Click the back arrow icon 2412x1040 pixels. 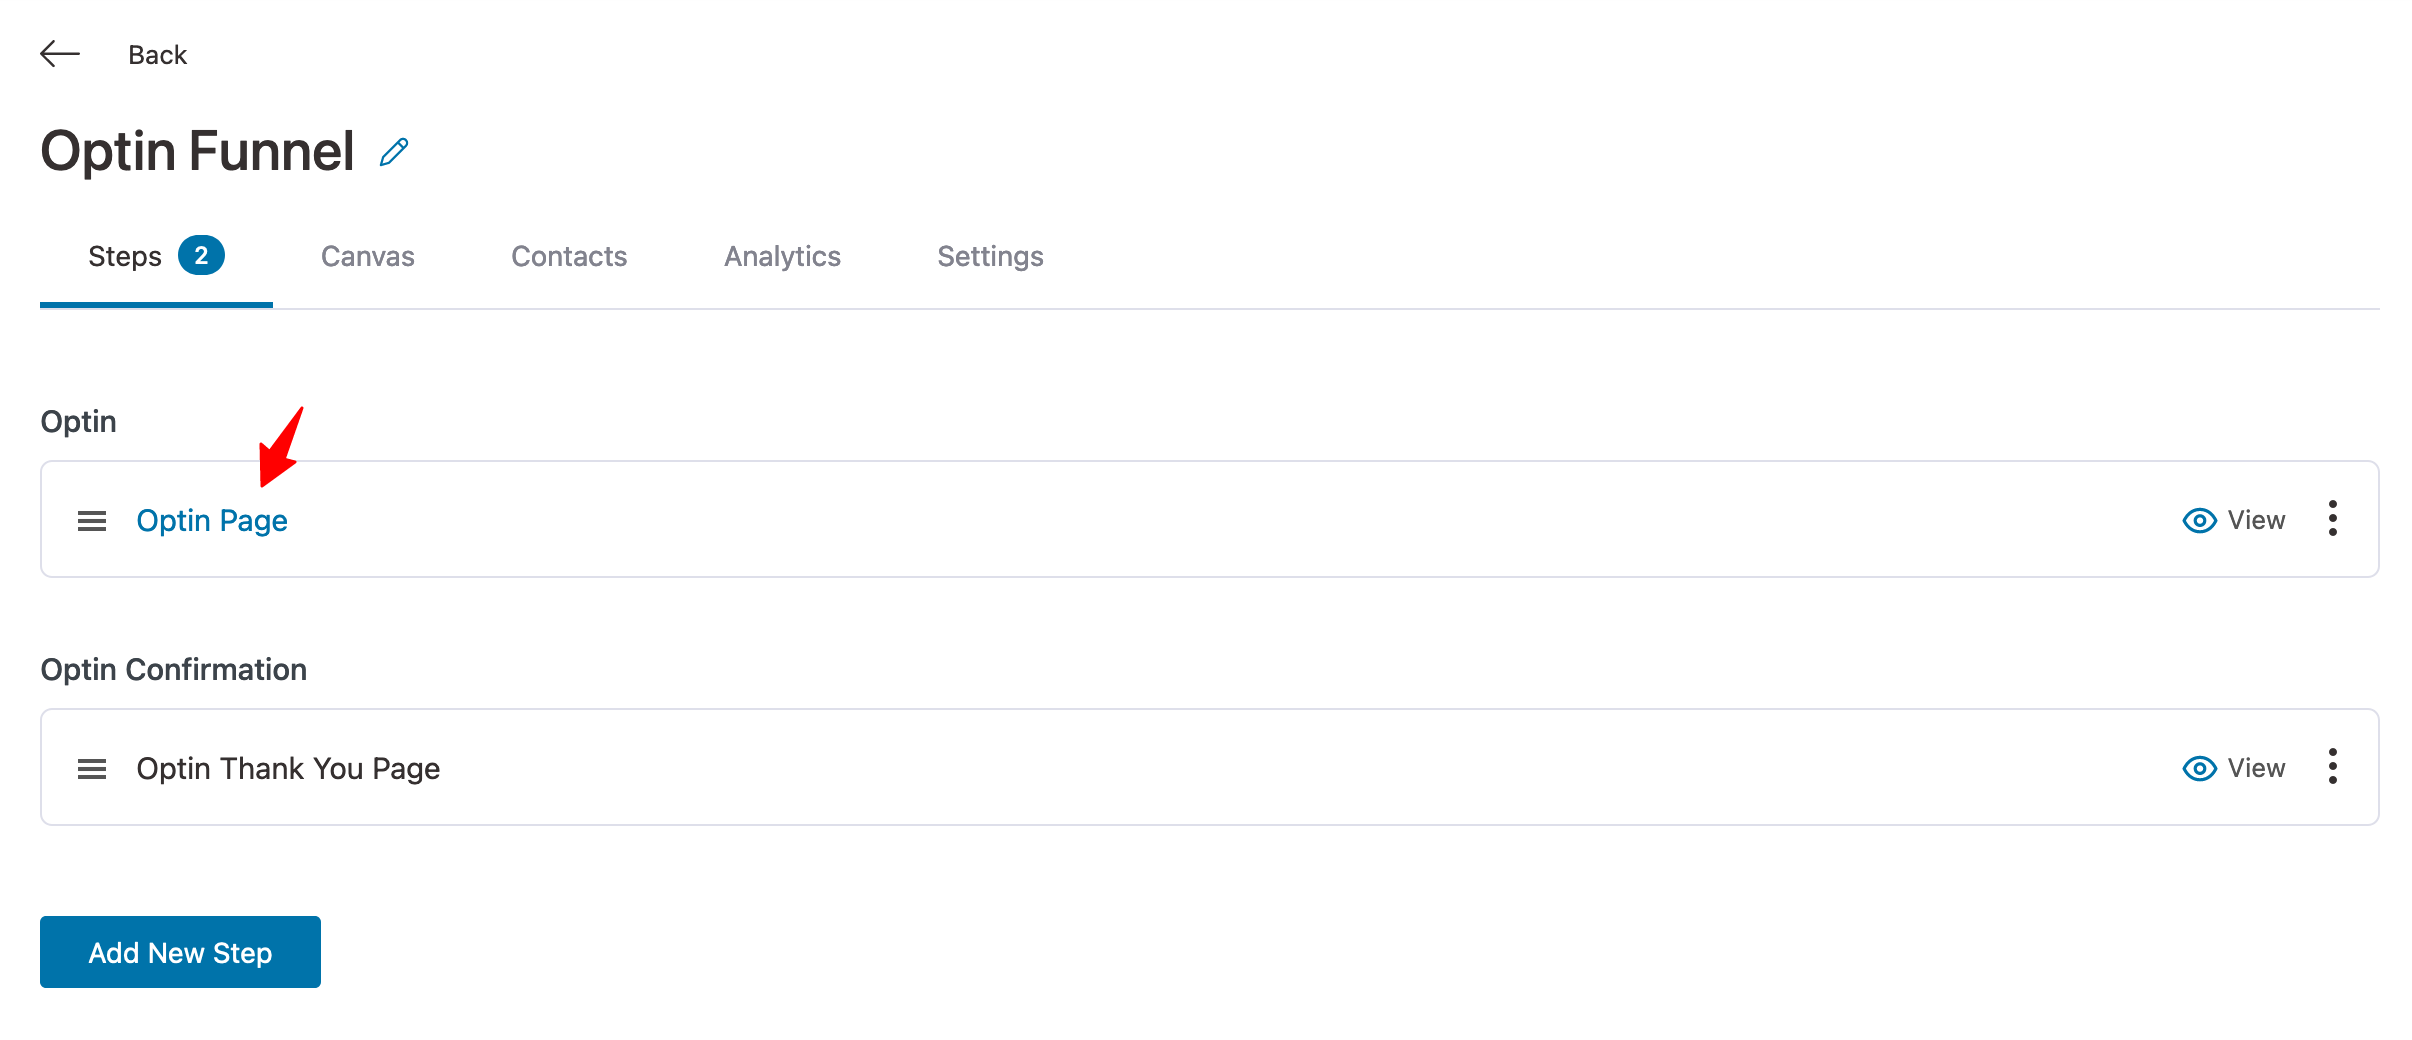click(59, 54)
